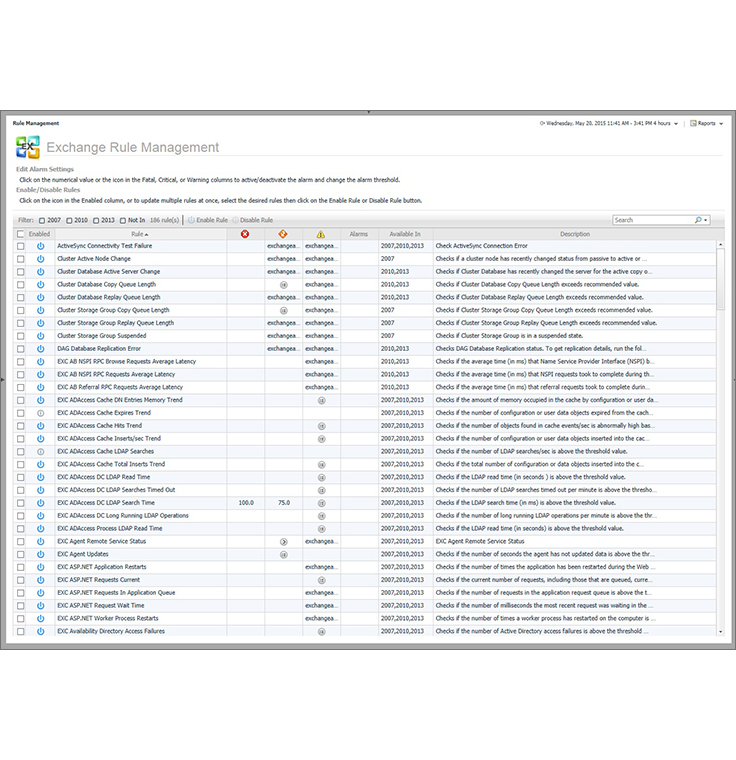Click warning icon for EXC ADAccess DC LDAP Read Time
Image resolution: width=736 pixels, height=760 pixels.
(321, 477)
